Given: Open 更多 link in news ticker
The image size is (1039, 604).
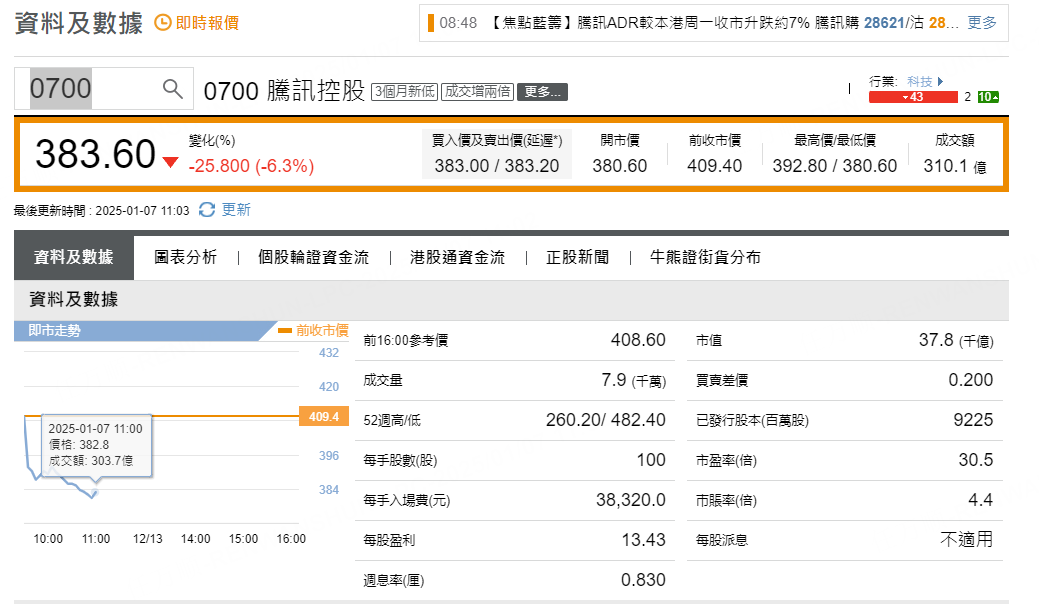Looking at the screenshot, I should (982, 23).
